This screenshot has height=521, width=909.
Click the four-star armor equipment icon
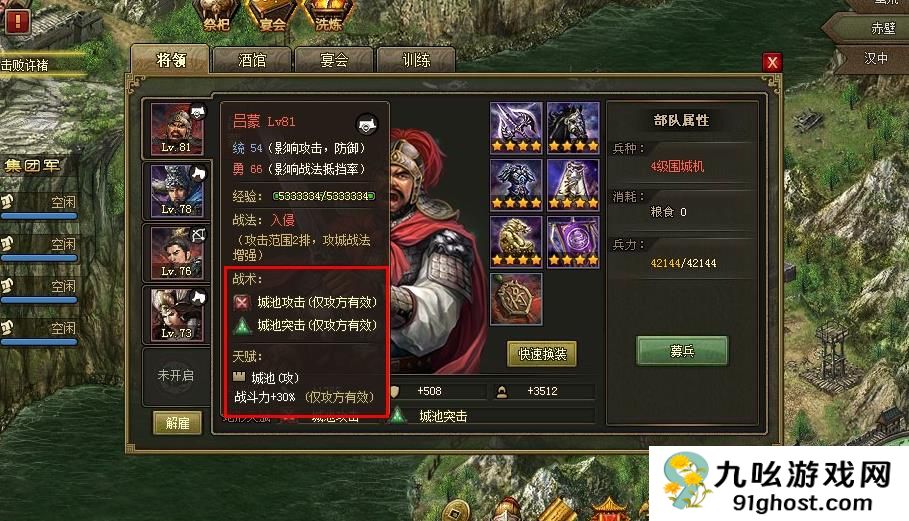[x=516, y=184]
